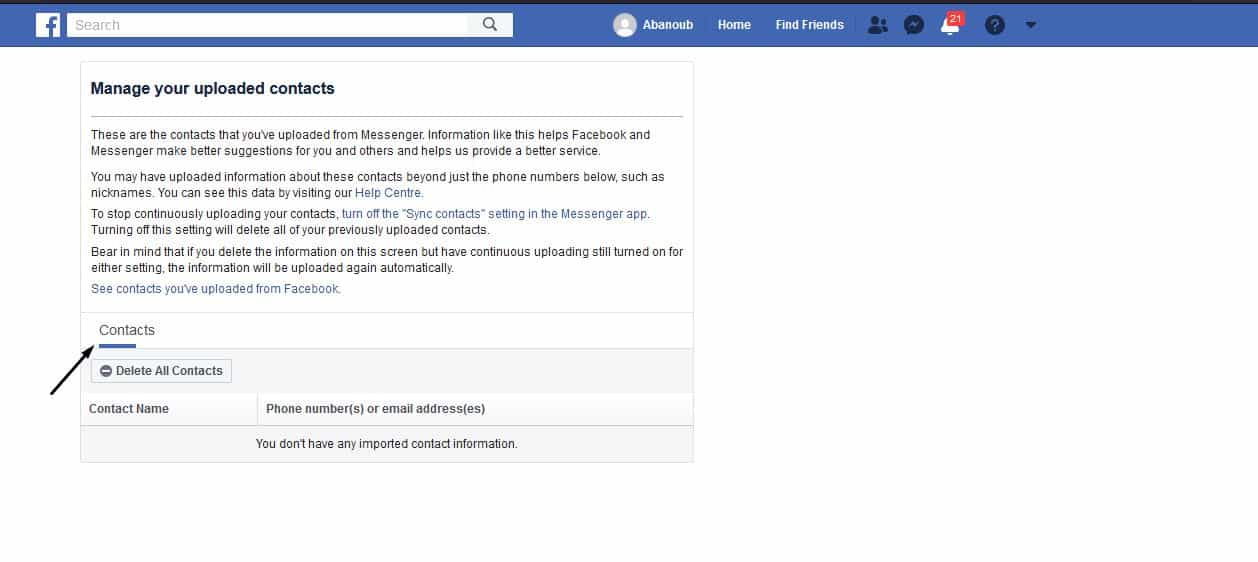Go to Abanoub's profile
The height and width of the screenshot is (562, 1258).
tap(667, 25)
